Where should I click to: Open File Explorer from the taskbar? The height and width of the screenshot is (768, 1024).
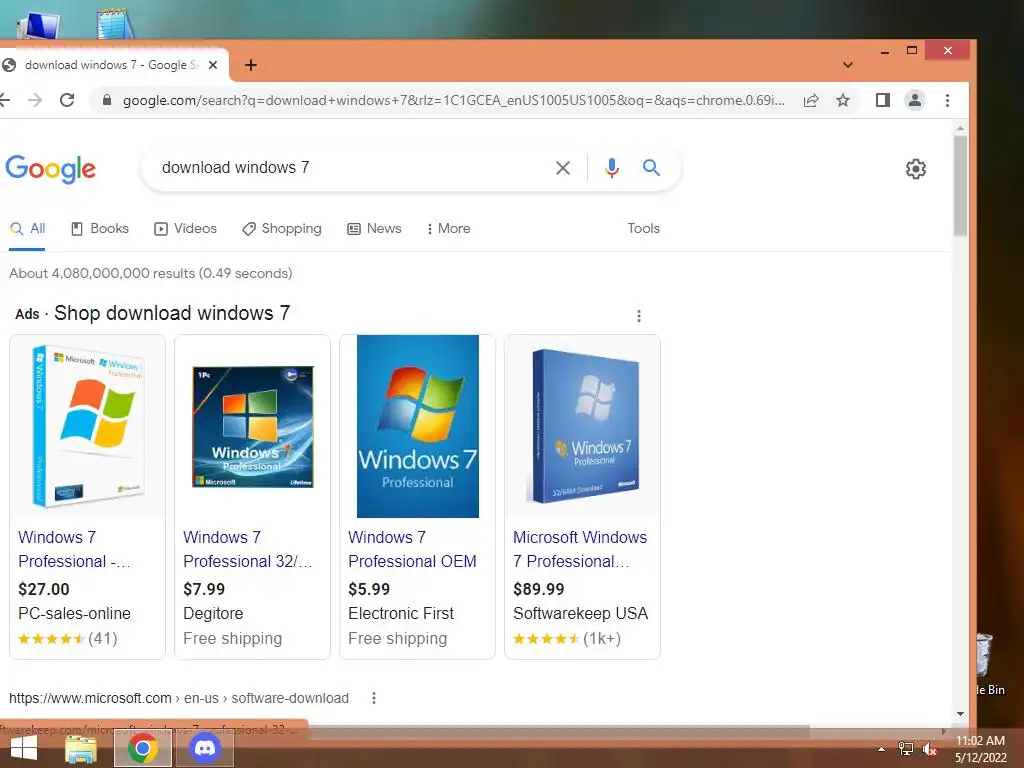point(81,748)
